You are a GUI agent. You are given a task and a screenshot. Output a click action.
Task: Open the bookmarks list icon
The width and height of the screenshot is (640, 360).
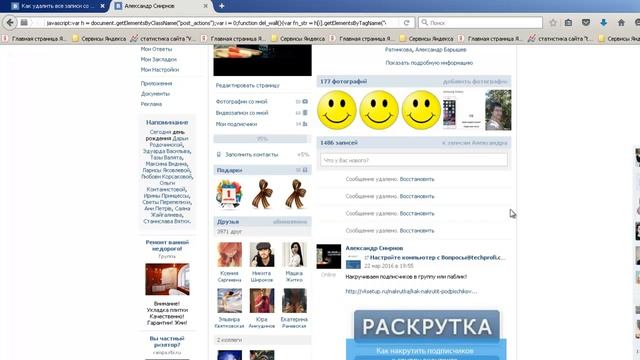568,23
